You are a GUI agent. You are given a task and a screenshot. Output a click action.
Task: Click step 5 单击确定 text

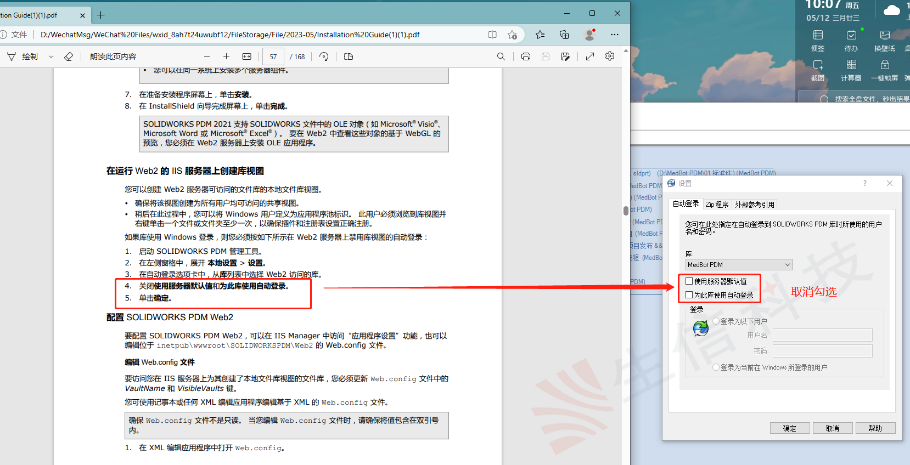click(155, 298)
